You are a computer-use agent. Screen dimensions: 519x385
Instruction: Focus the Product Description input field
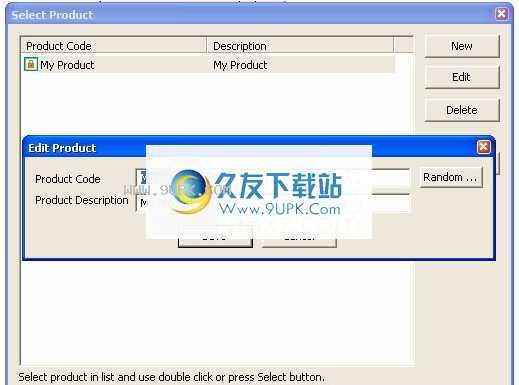pos(273,203)
